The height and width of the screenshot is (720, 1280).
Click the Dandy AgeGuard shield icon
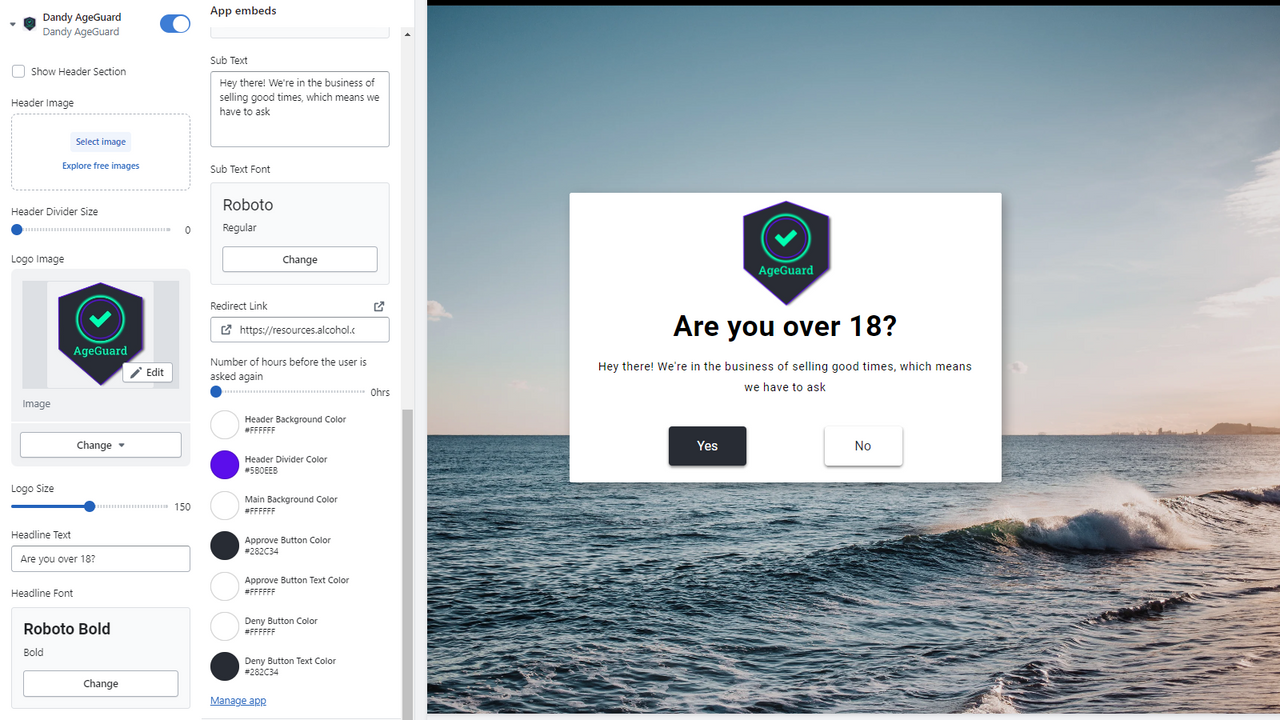pos(30,24)
